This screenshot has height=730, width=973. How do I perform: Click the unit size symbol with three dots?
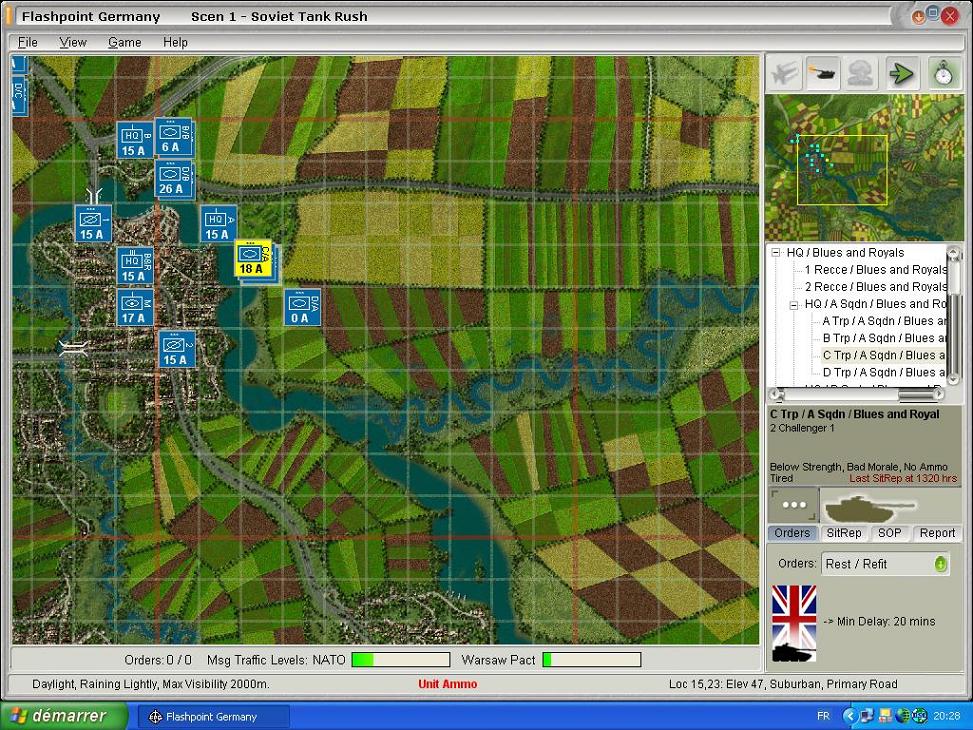pyautogui.click(x=794, y=505)
